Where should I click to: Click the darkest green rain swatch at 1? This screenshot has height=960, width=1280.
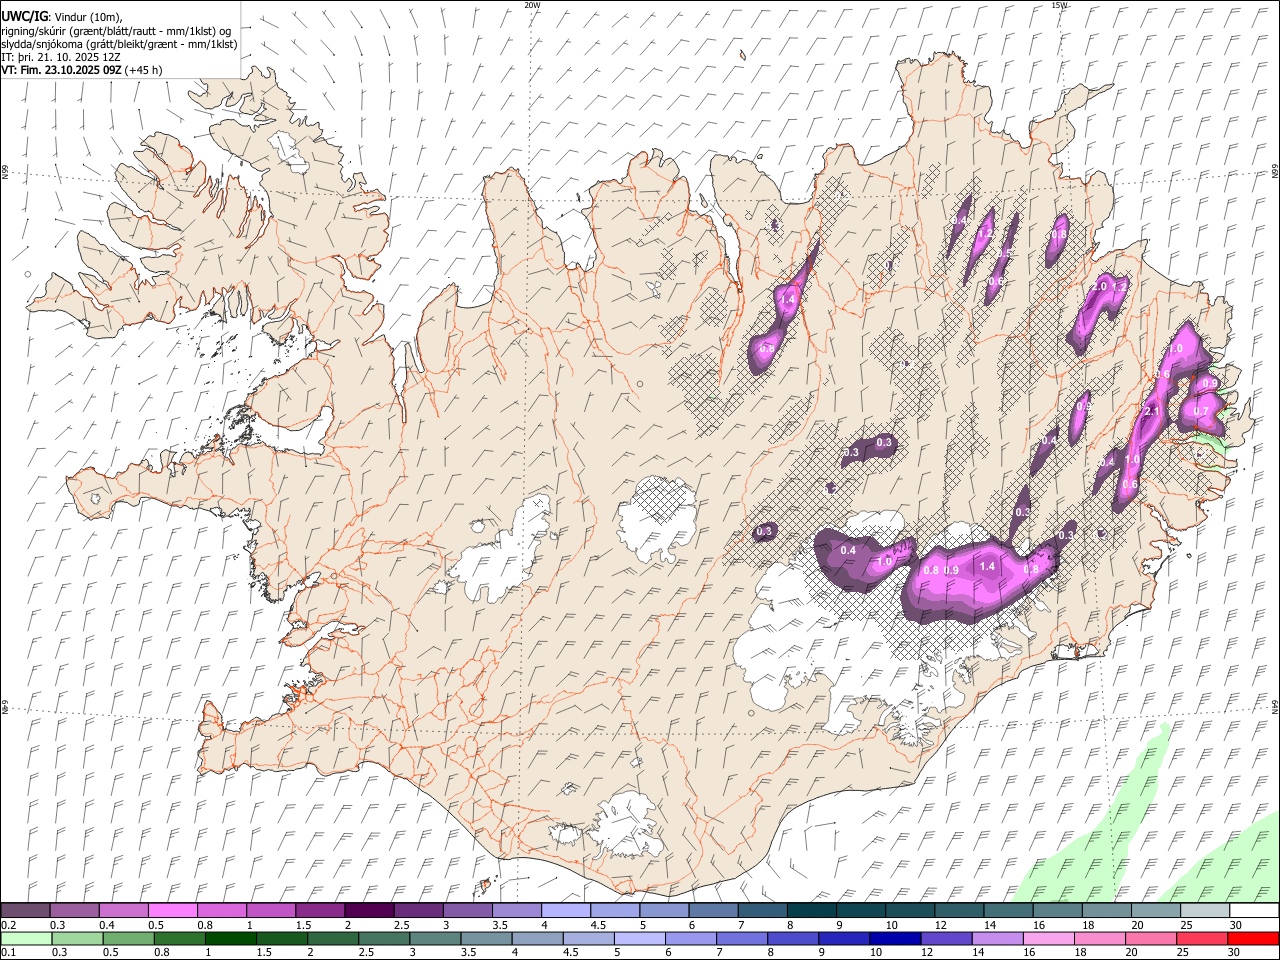click(x=232, y=938)
